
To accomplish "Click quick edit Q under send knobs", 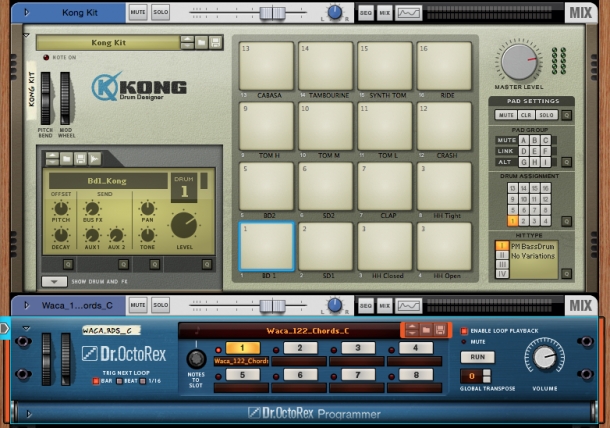I will click(124, 265).
